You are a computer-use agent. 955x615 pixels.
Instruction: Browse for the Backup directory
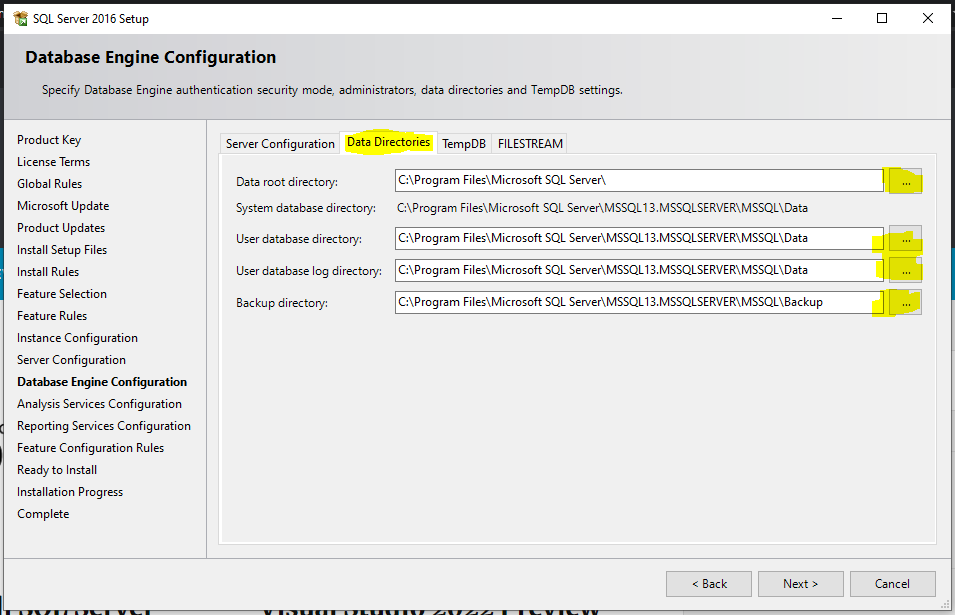tap(906, 302)
